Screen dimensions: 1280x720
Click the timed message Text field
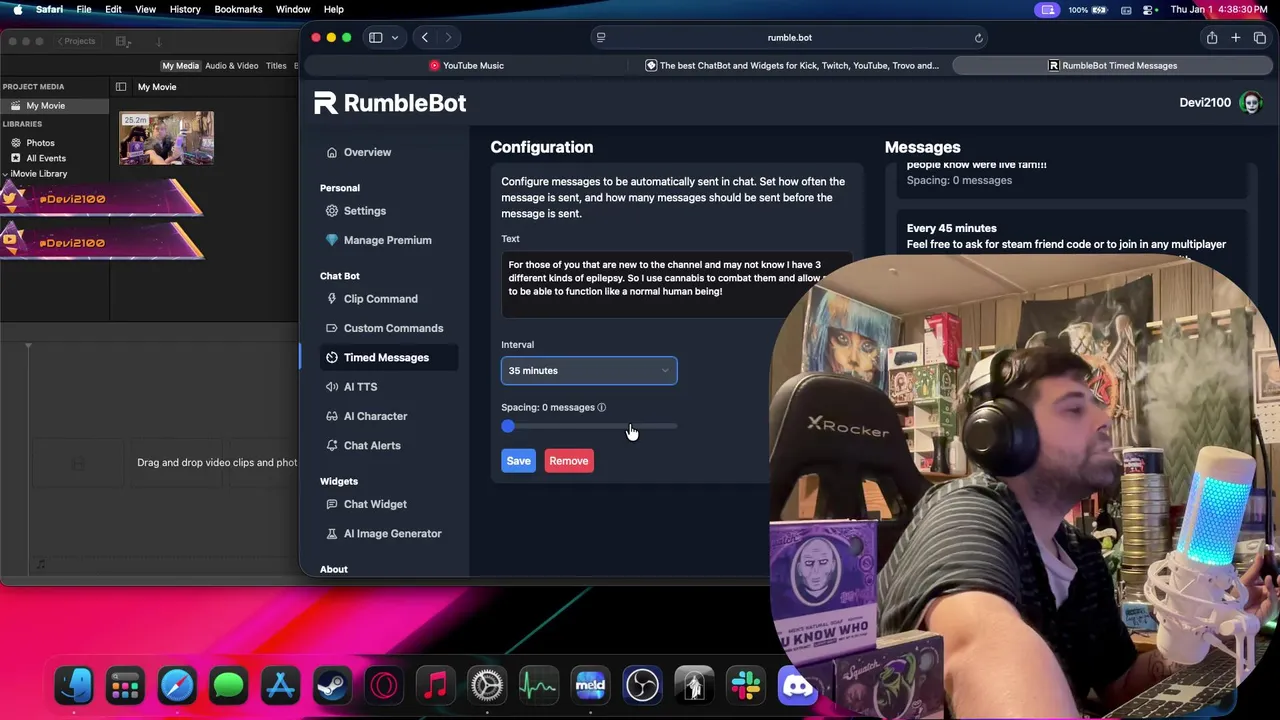coord(675,284)
